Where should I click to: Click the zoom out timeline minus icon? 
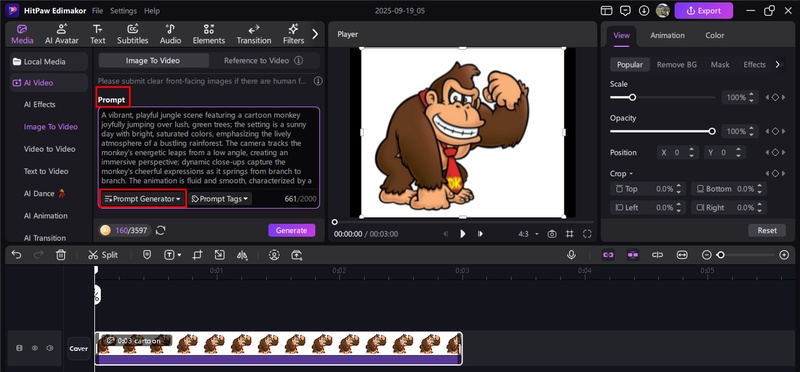point(707,255)
